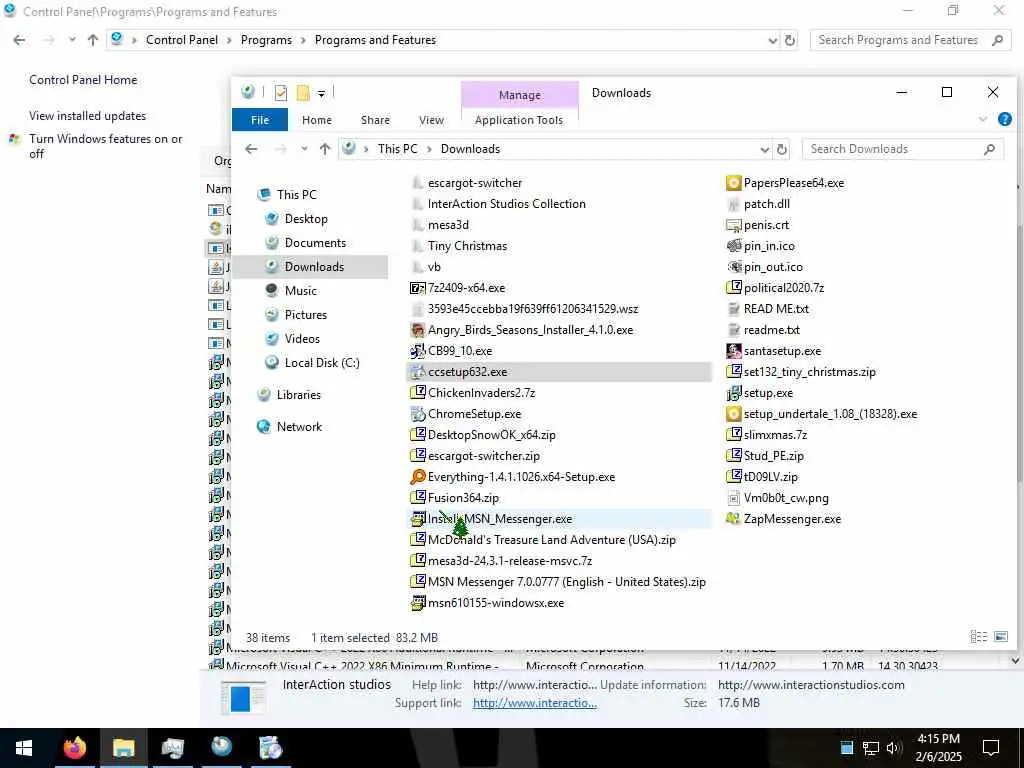Open the File menu tab
The image size is (1024, 768).
260,120
